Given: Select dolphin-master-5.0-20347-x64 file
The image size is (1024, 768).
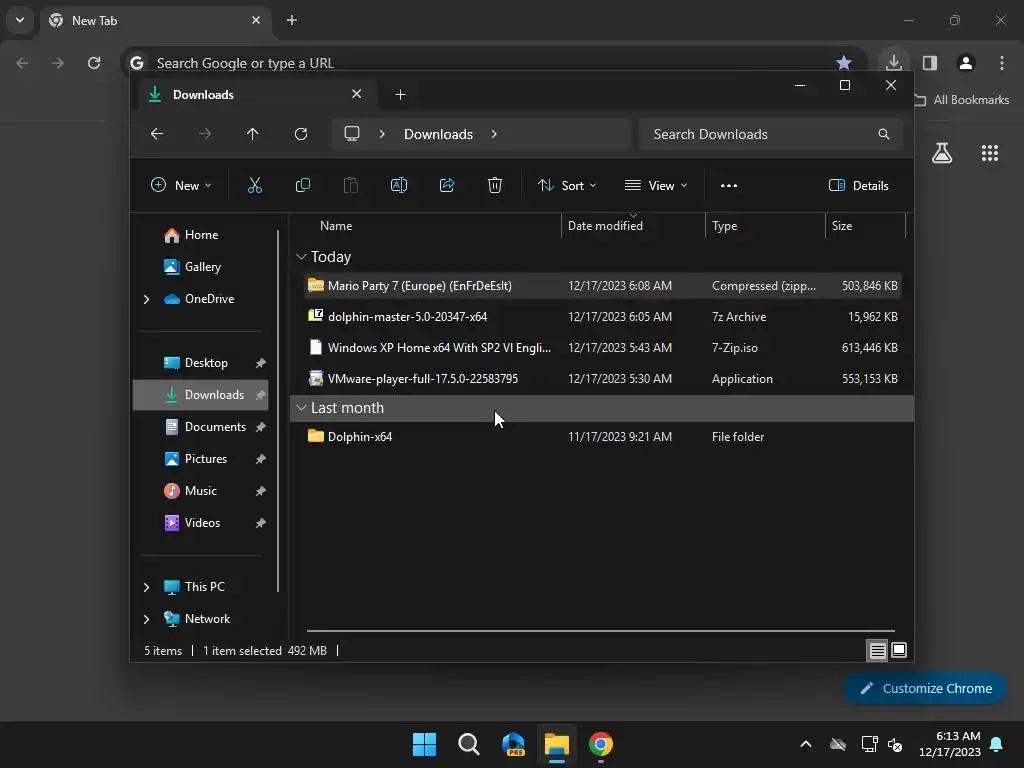Looking at the screenshot, I should [x=603, y=317].
